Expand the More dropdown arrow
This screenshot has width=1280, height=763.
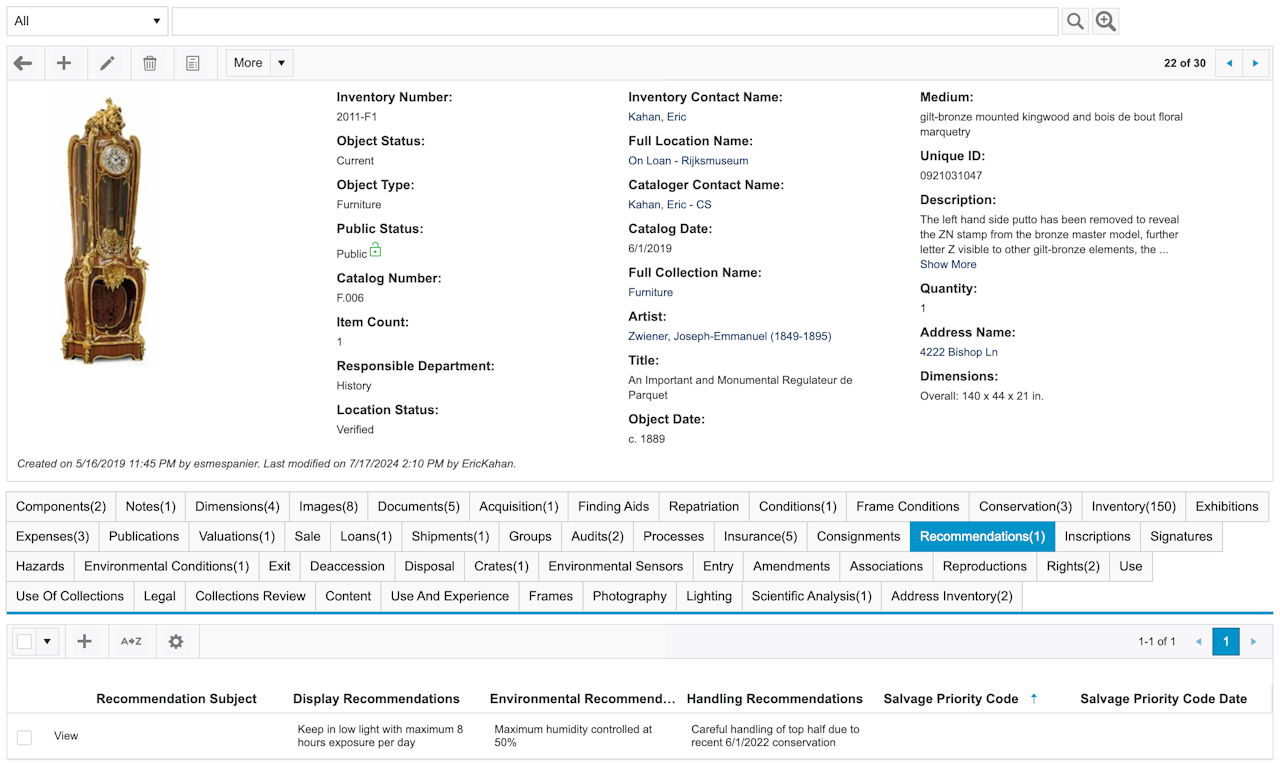point(282,63)
